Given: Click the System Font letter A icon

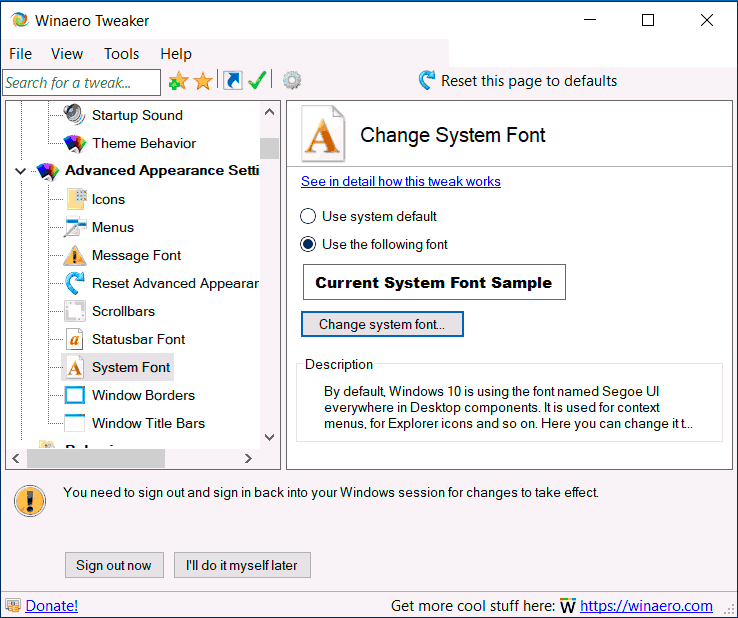Looking at the screenshot, I should (75, 367).
